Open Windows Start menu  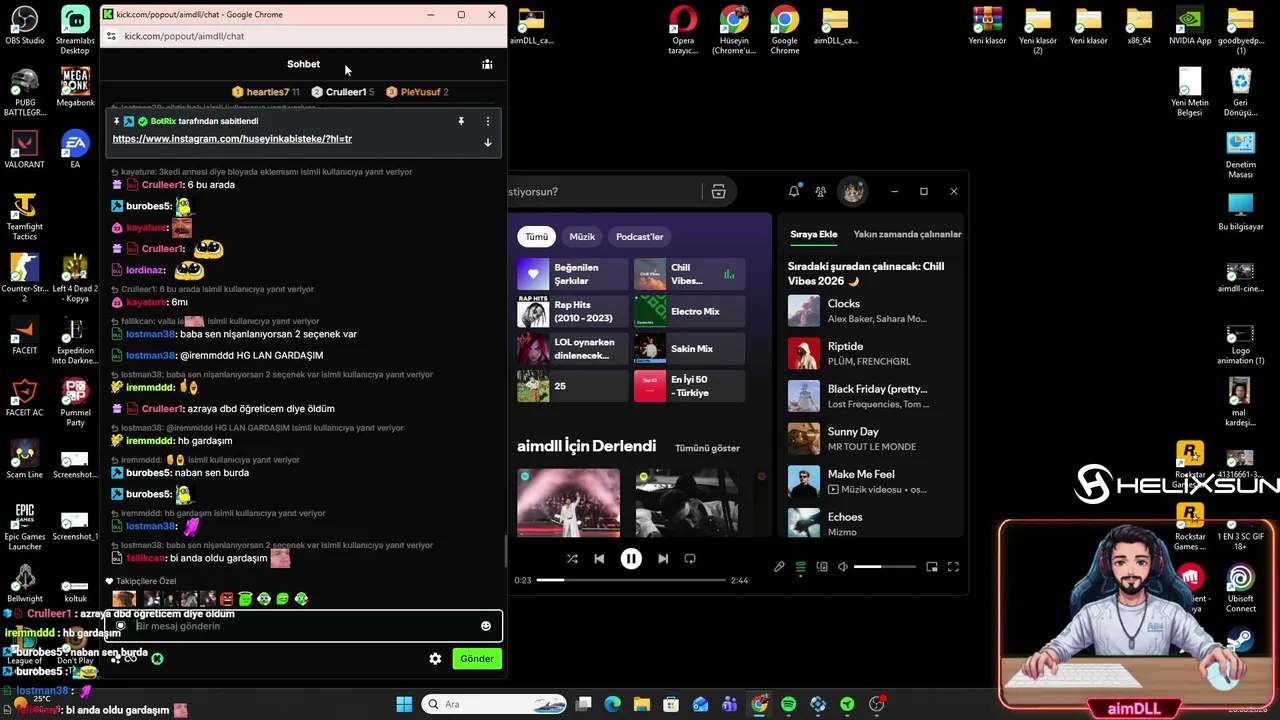(404, 704)
